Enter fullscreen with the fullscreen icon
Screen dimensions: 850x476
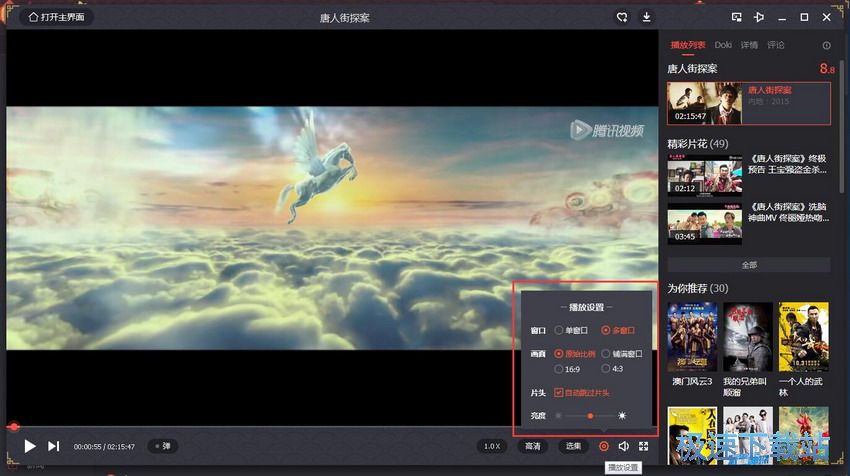(x=643, y=446)
